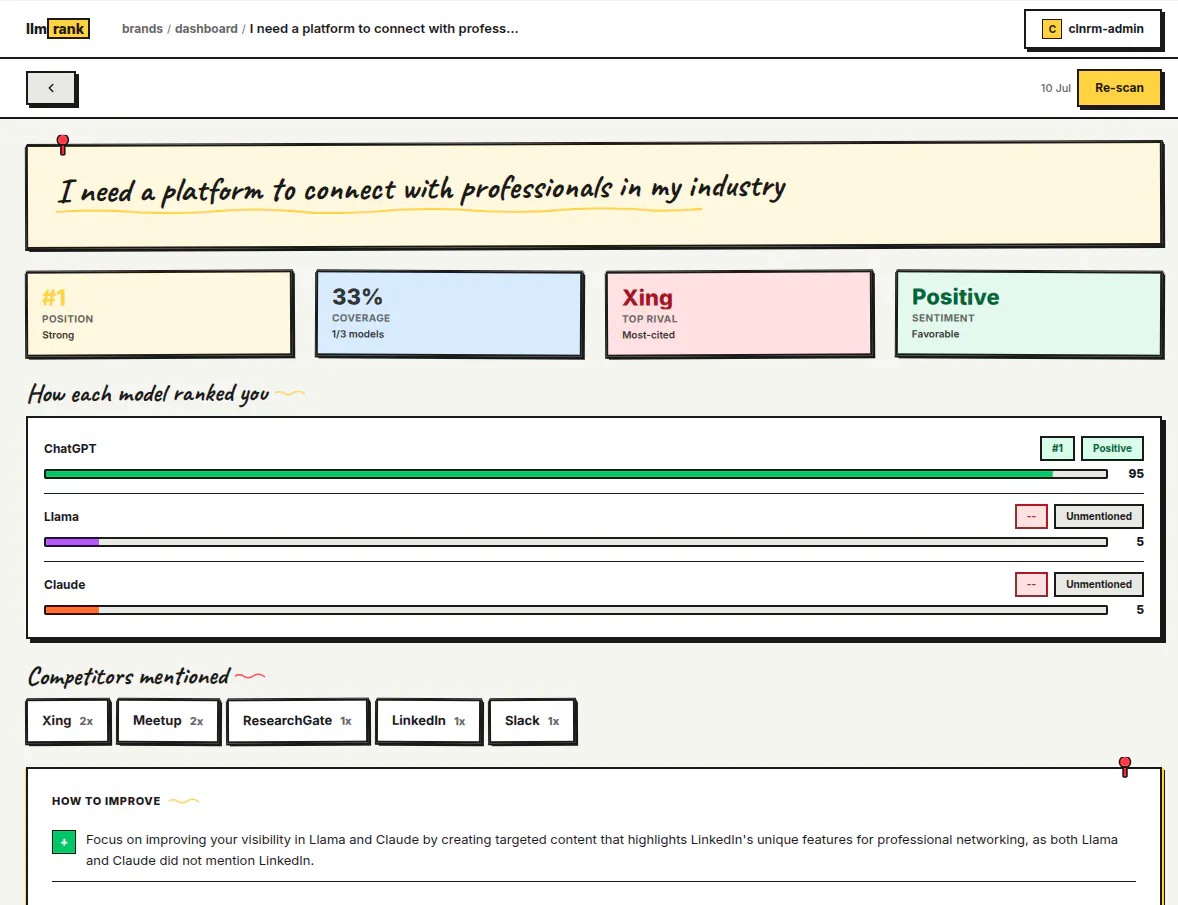
Task: Click the ChatGPT model label
Action: pyautogui.click(x=70, y=448)
